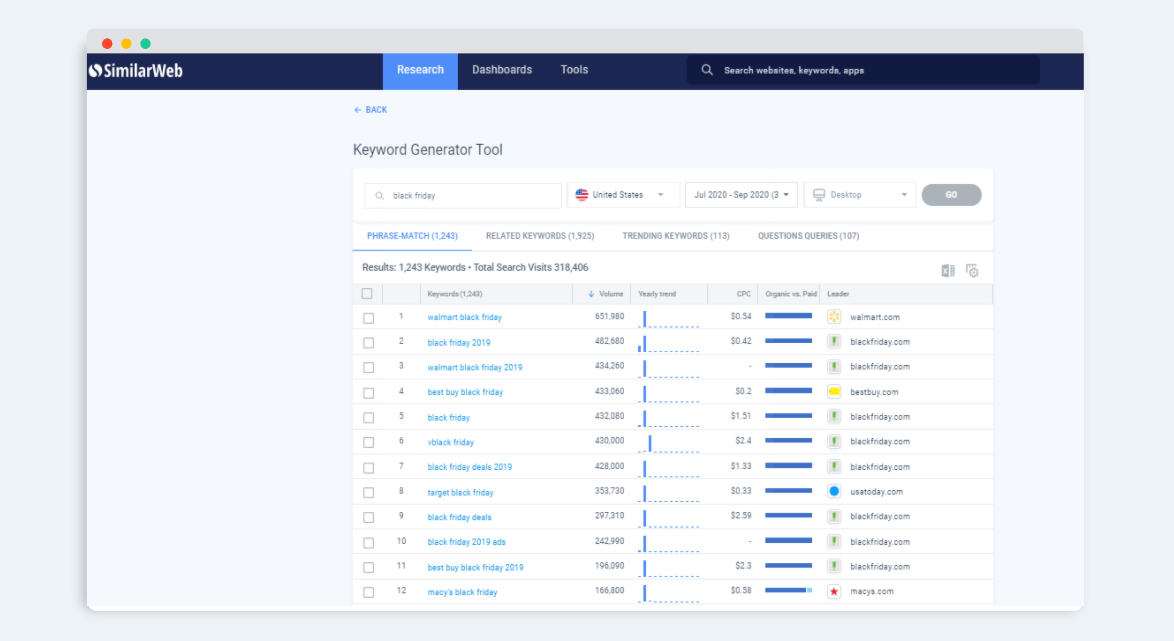Click the Organic vs. Paid bar for macy's

click(788, 591)
